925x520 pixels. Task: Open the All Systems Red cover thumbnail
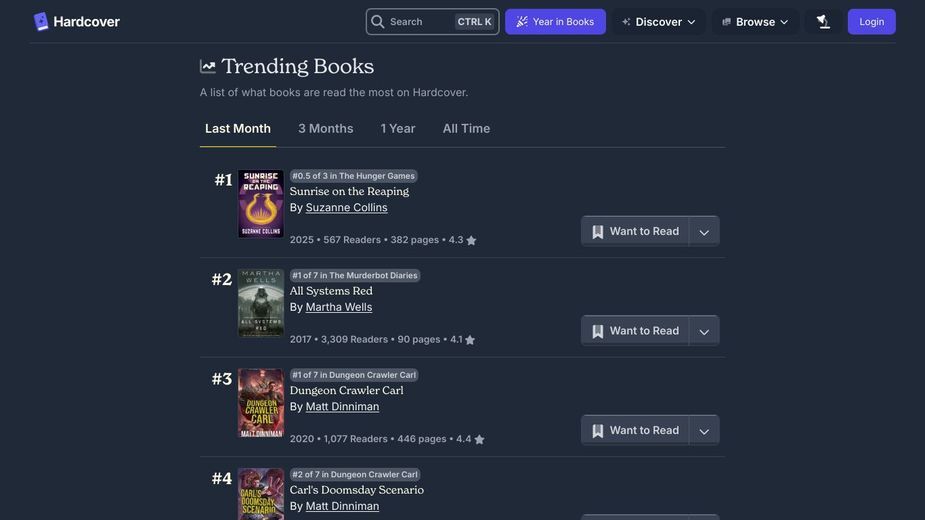coord(261,303)
